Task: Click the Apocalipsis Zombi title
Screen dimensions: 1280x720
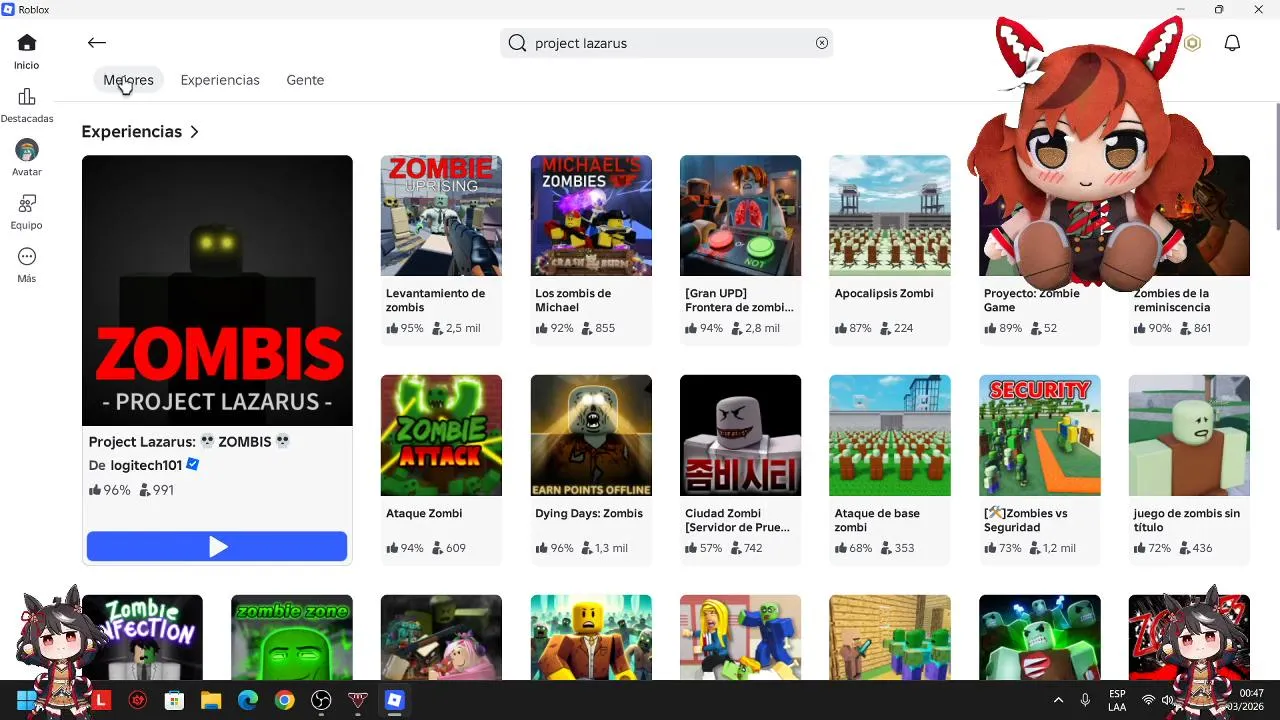Action: tap(884, 293)
